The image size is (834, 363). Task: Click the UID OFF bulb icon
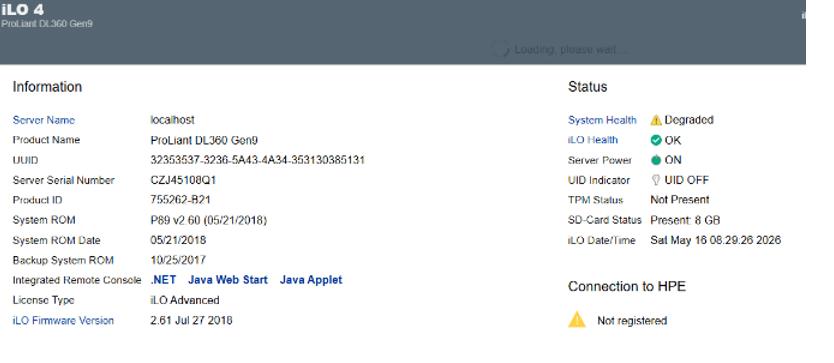(656, 180)
